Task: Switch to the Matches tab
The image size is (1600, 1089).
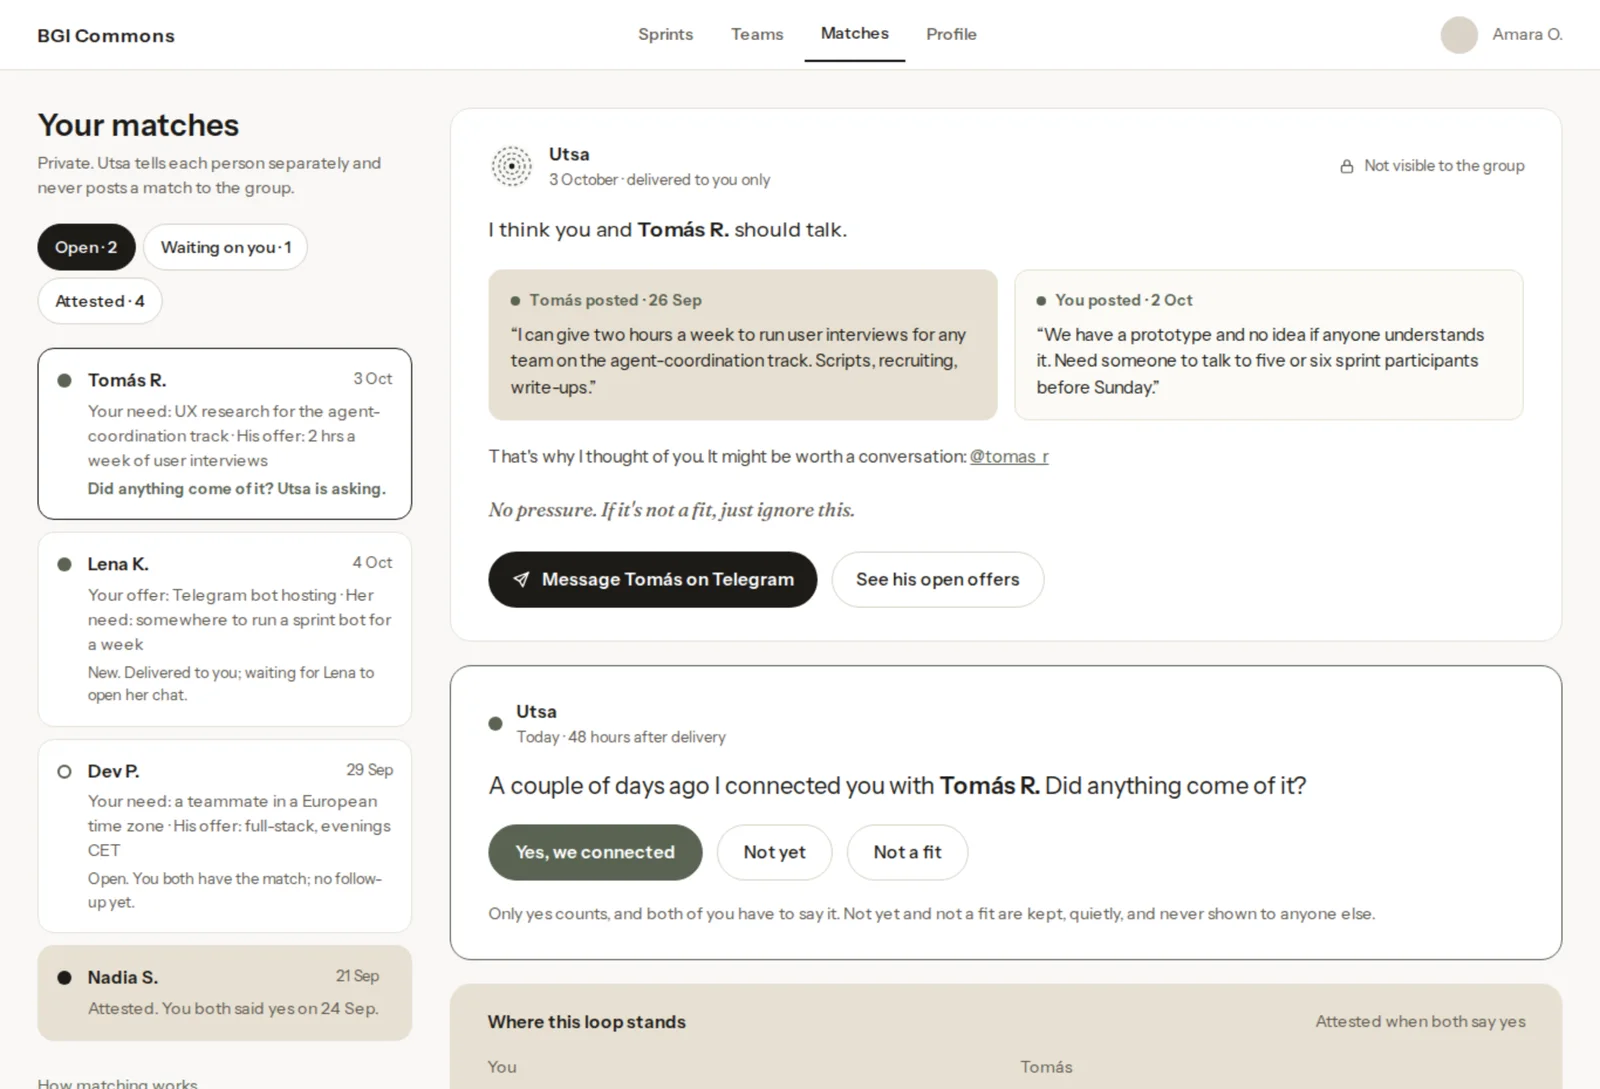Action: click(855, 34)
